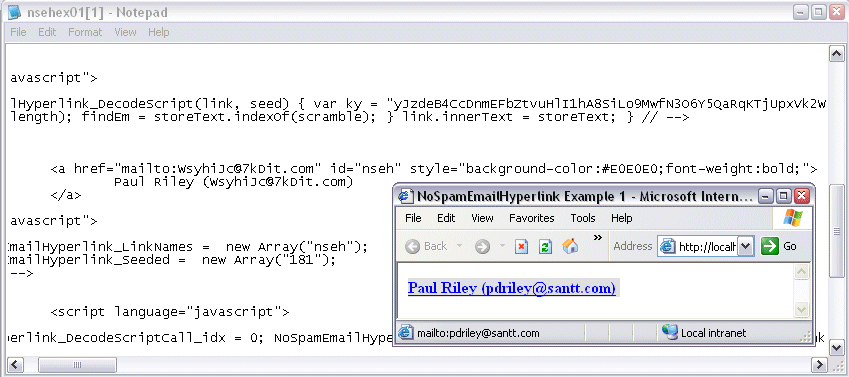Click the Refresh icon in browser toolbar
The height and width of the screenshot is (377, 849).
[545, 247]
